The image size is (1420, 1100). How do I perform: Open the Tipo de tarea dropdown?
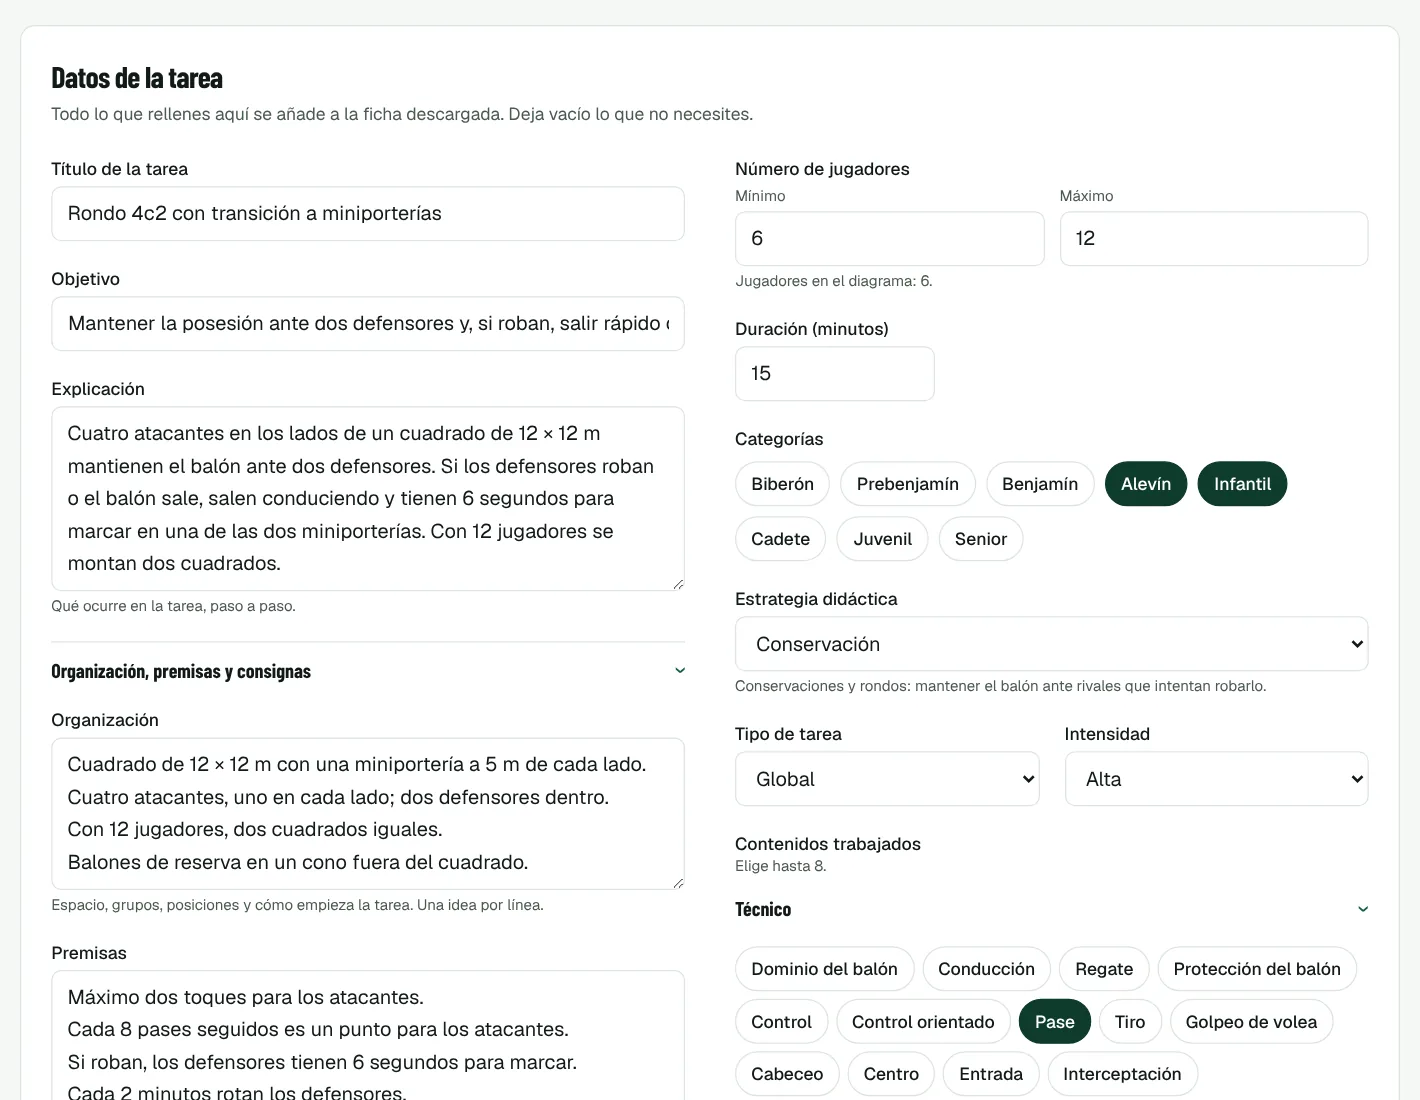pos(887,779)
